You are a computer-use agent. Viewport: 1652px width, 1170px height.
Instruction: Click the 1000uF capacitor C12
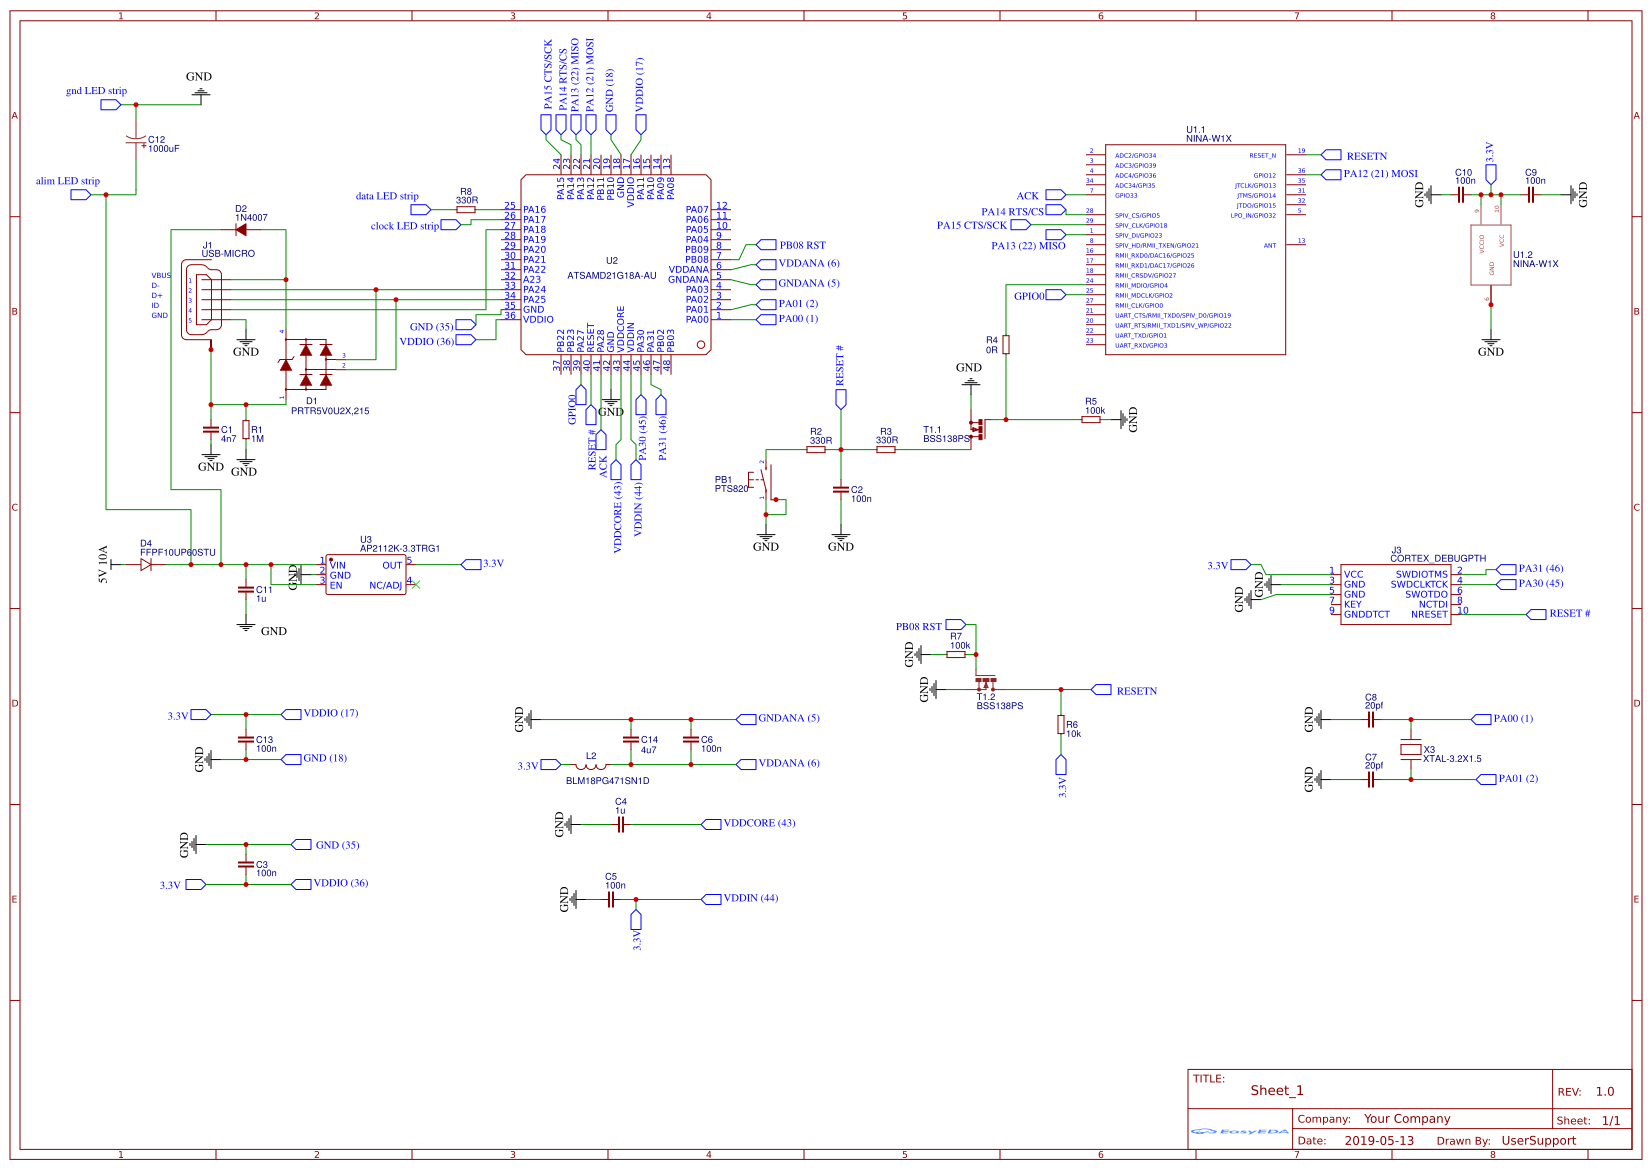click(x=135, y=141)
